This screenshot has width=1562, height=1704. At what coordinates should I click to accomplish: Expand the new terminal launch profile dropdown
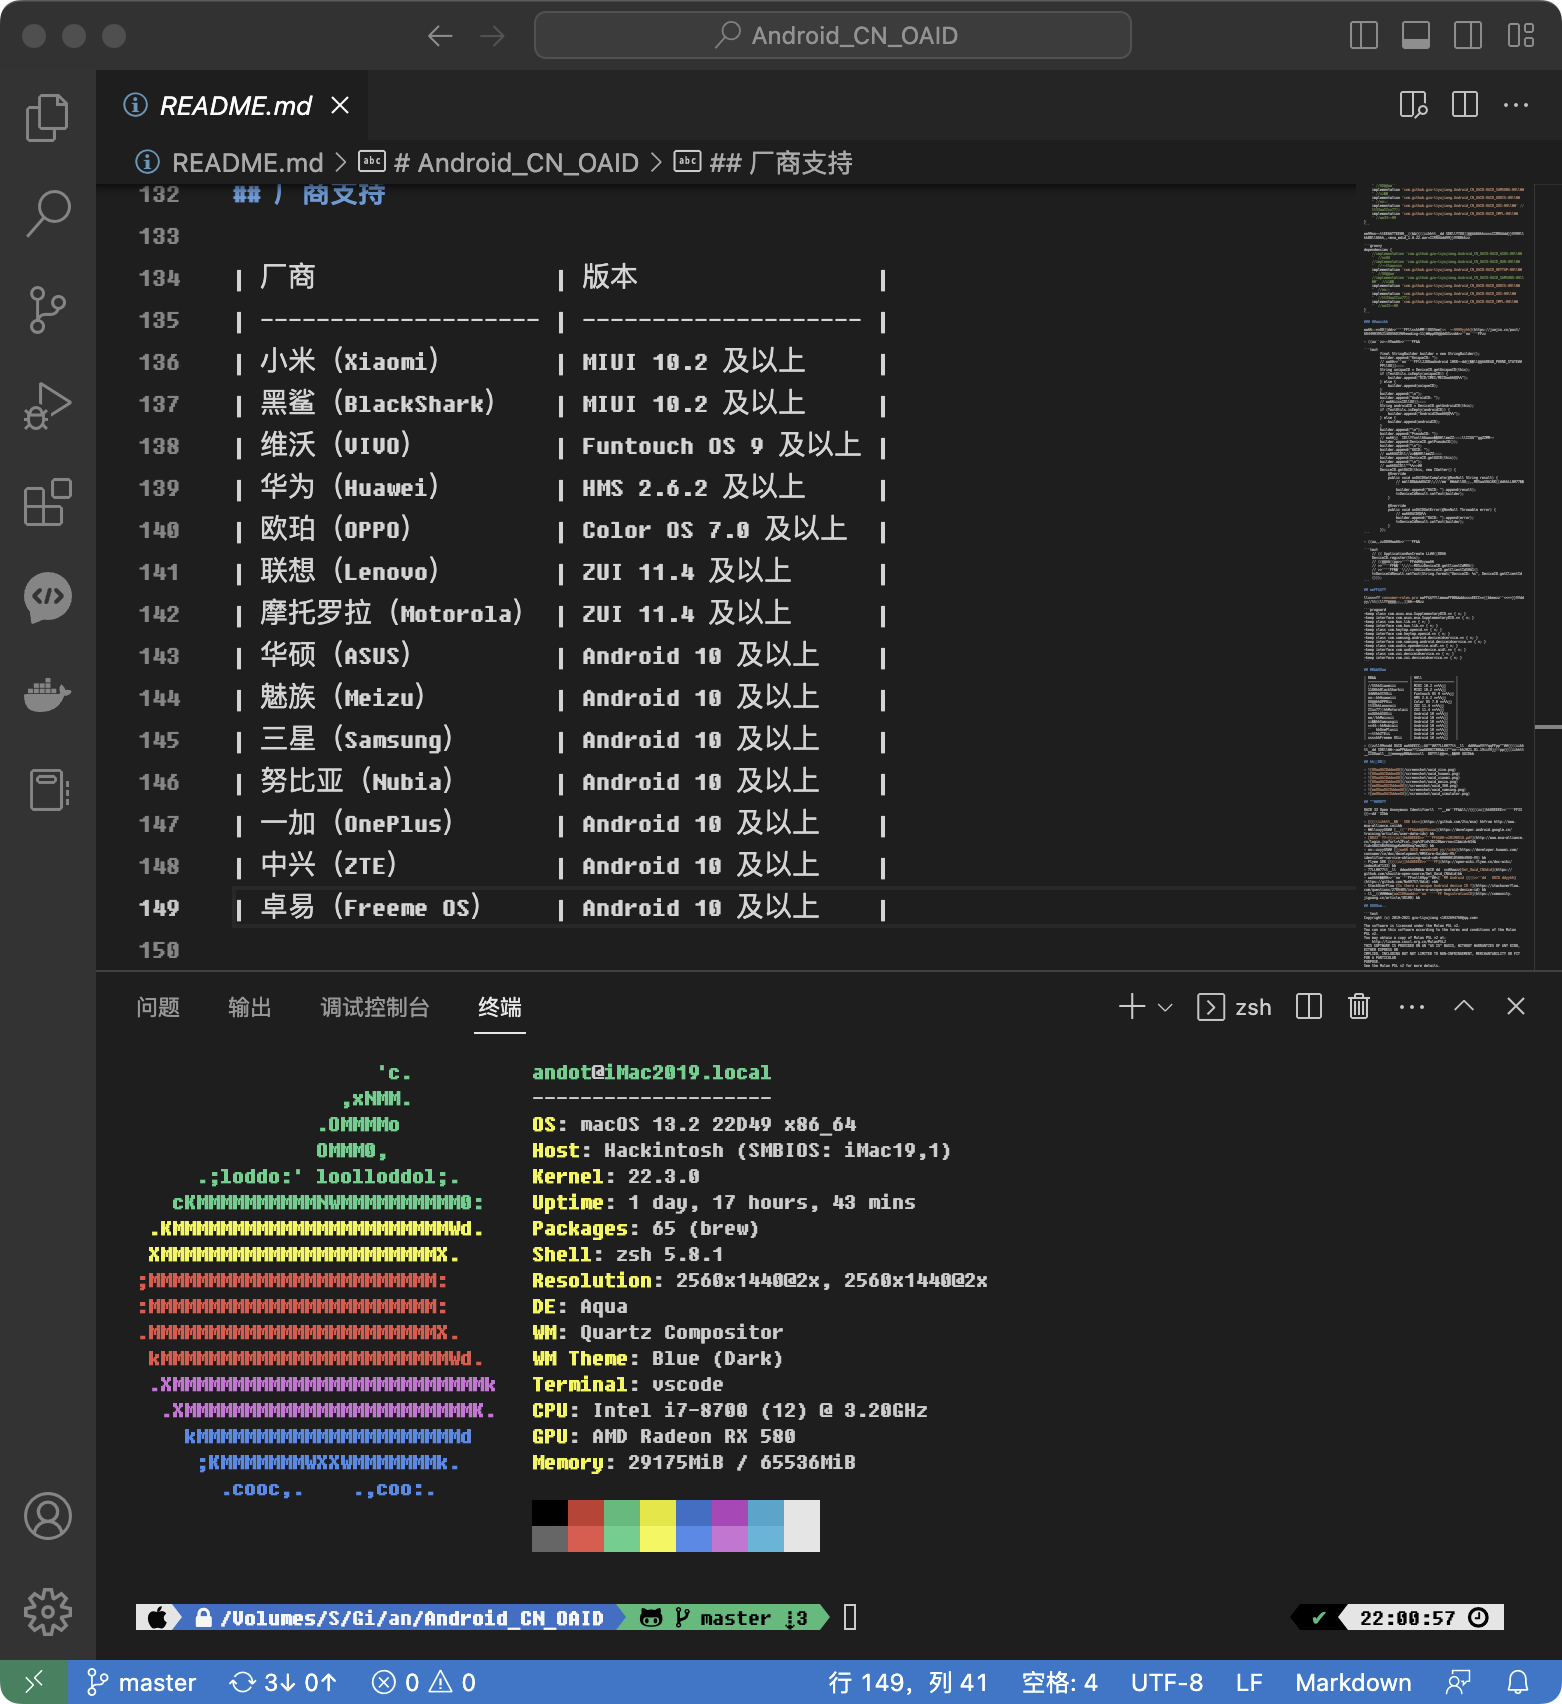point(1165,1007)
